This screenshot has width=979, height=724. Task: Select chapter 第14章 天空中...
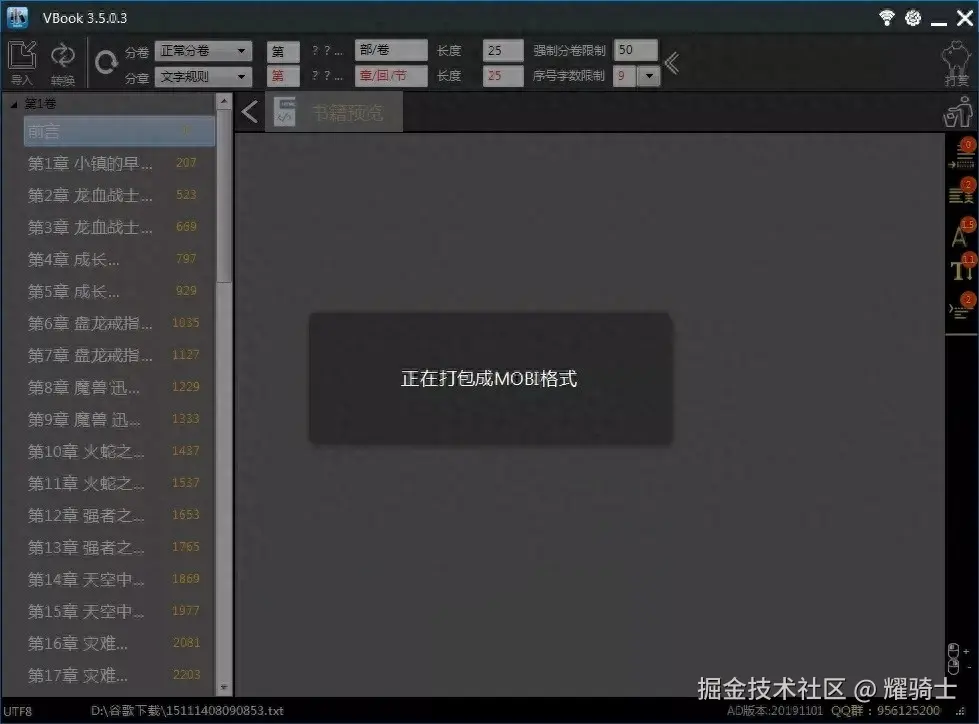coord(119,579)
